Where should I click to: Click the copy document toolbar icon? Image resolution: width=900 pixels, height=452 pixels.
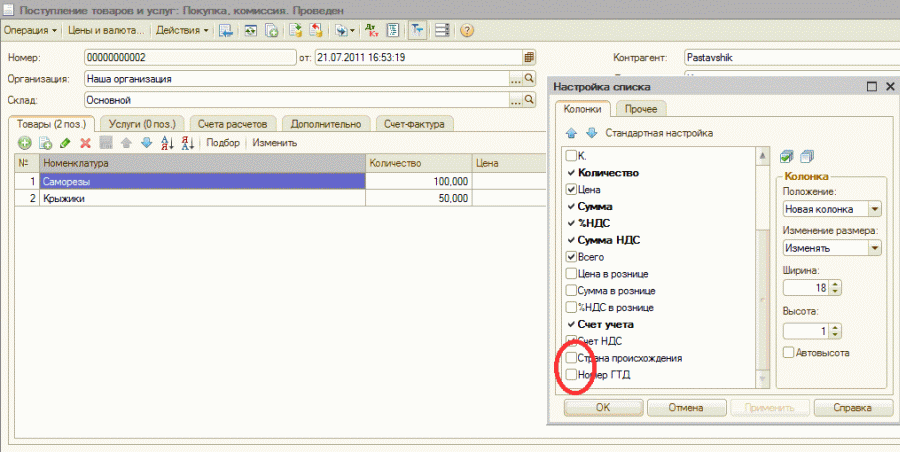coord(271,30)
